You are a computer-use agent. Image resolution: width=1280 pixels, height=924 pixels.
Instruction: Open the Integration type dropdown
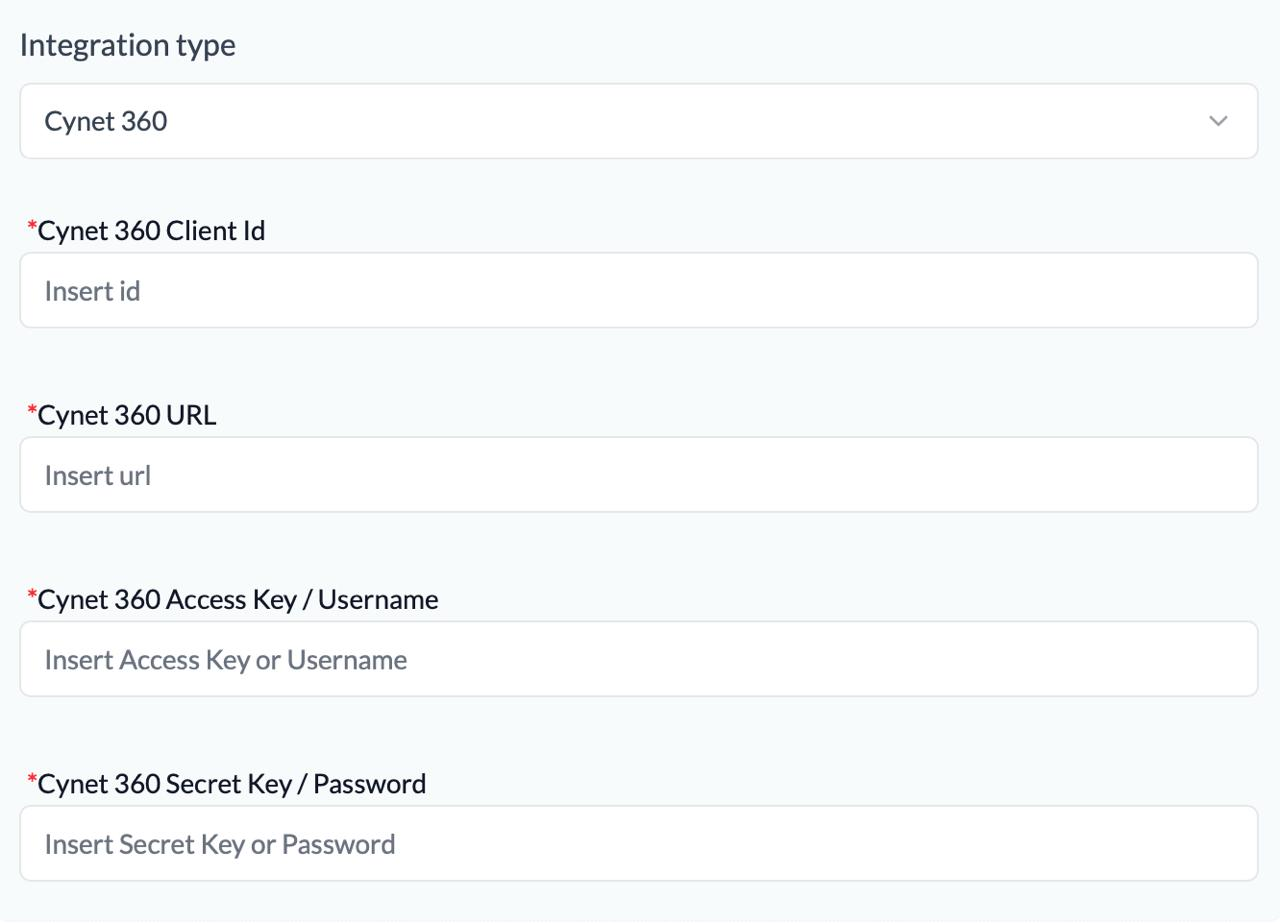point(638,121)
